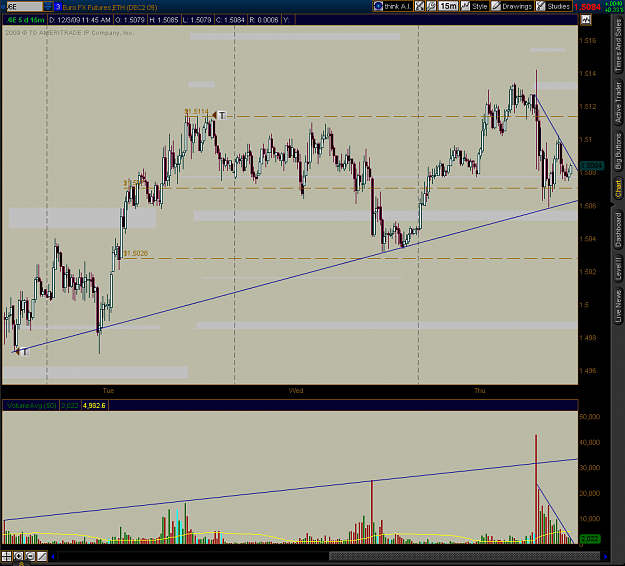Viewport: 625px width, 566px height.
Task: Click the Style chart-line icon
Action: tap(465, 6)
